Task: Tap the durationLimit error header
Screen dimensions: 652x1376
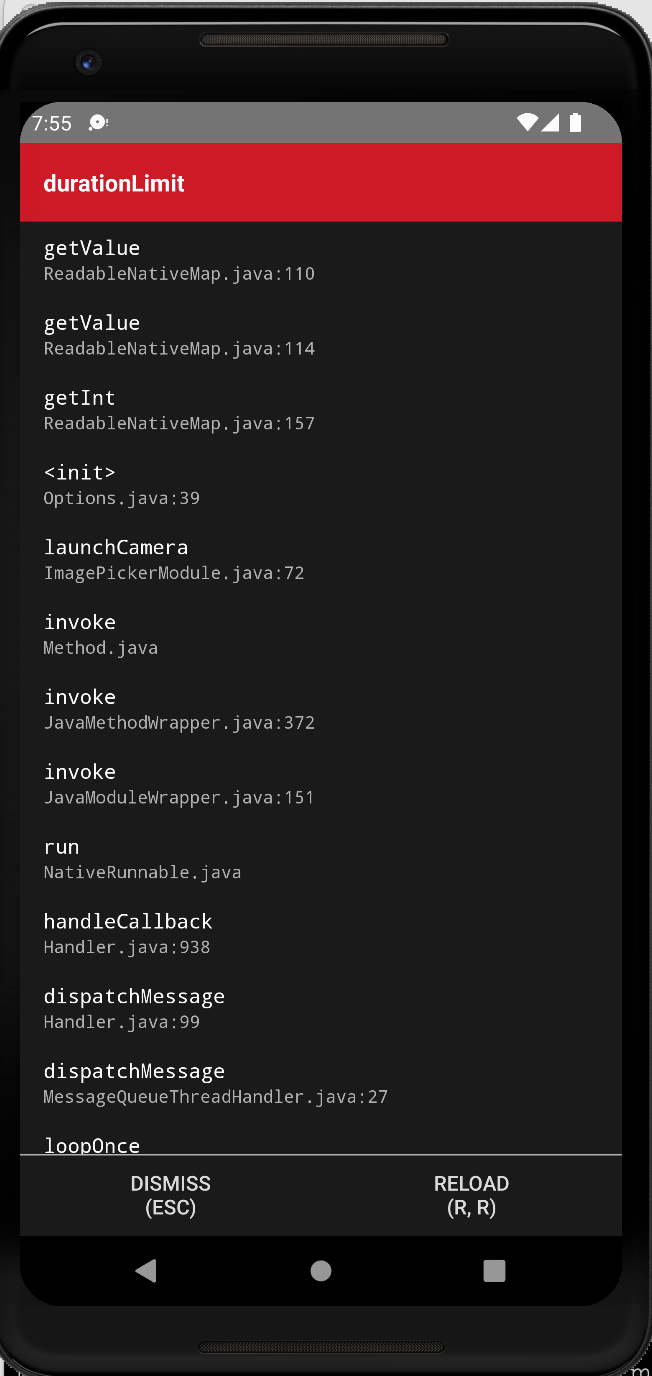Action: pyautogui.click(x=113, y=183)
